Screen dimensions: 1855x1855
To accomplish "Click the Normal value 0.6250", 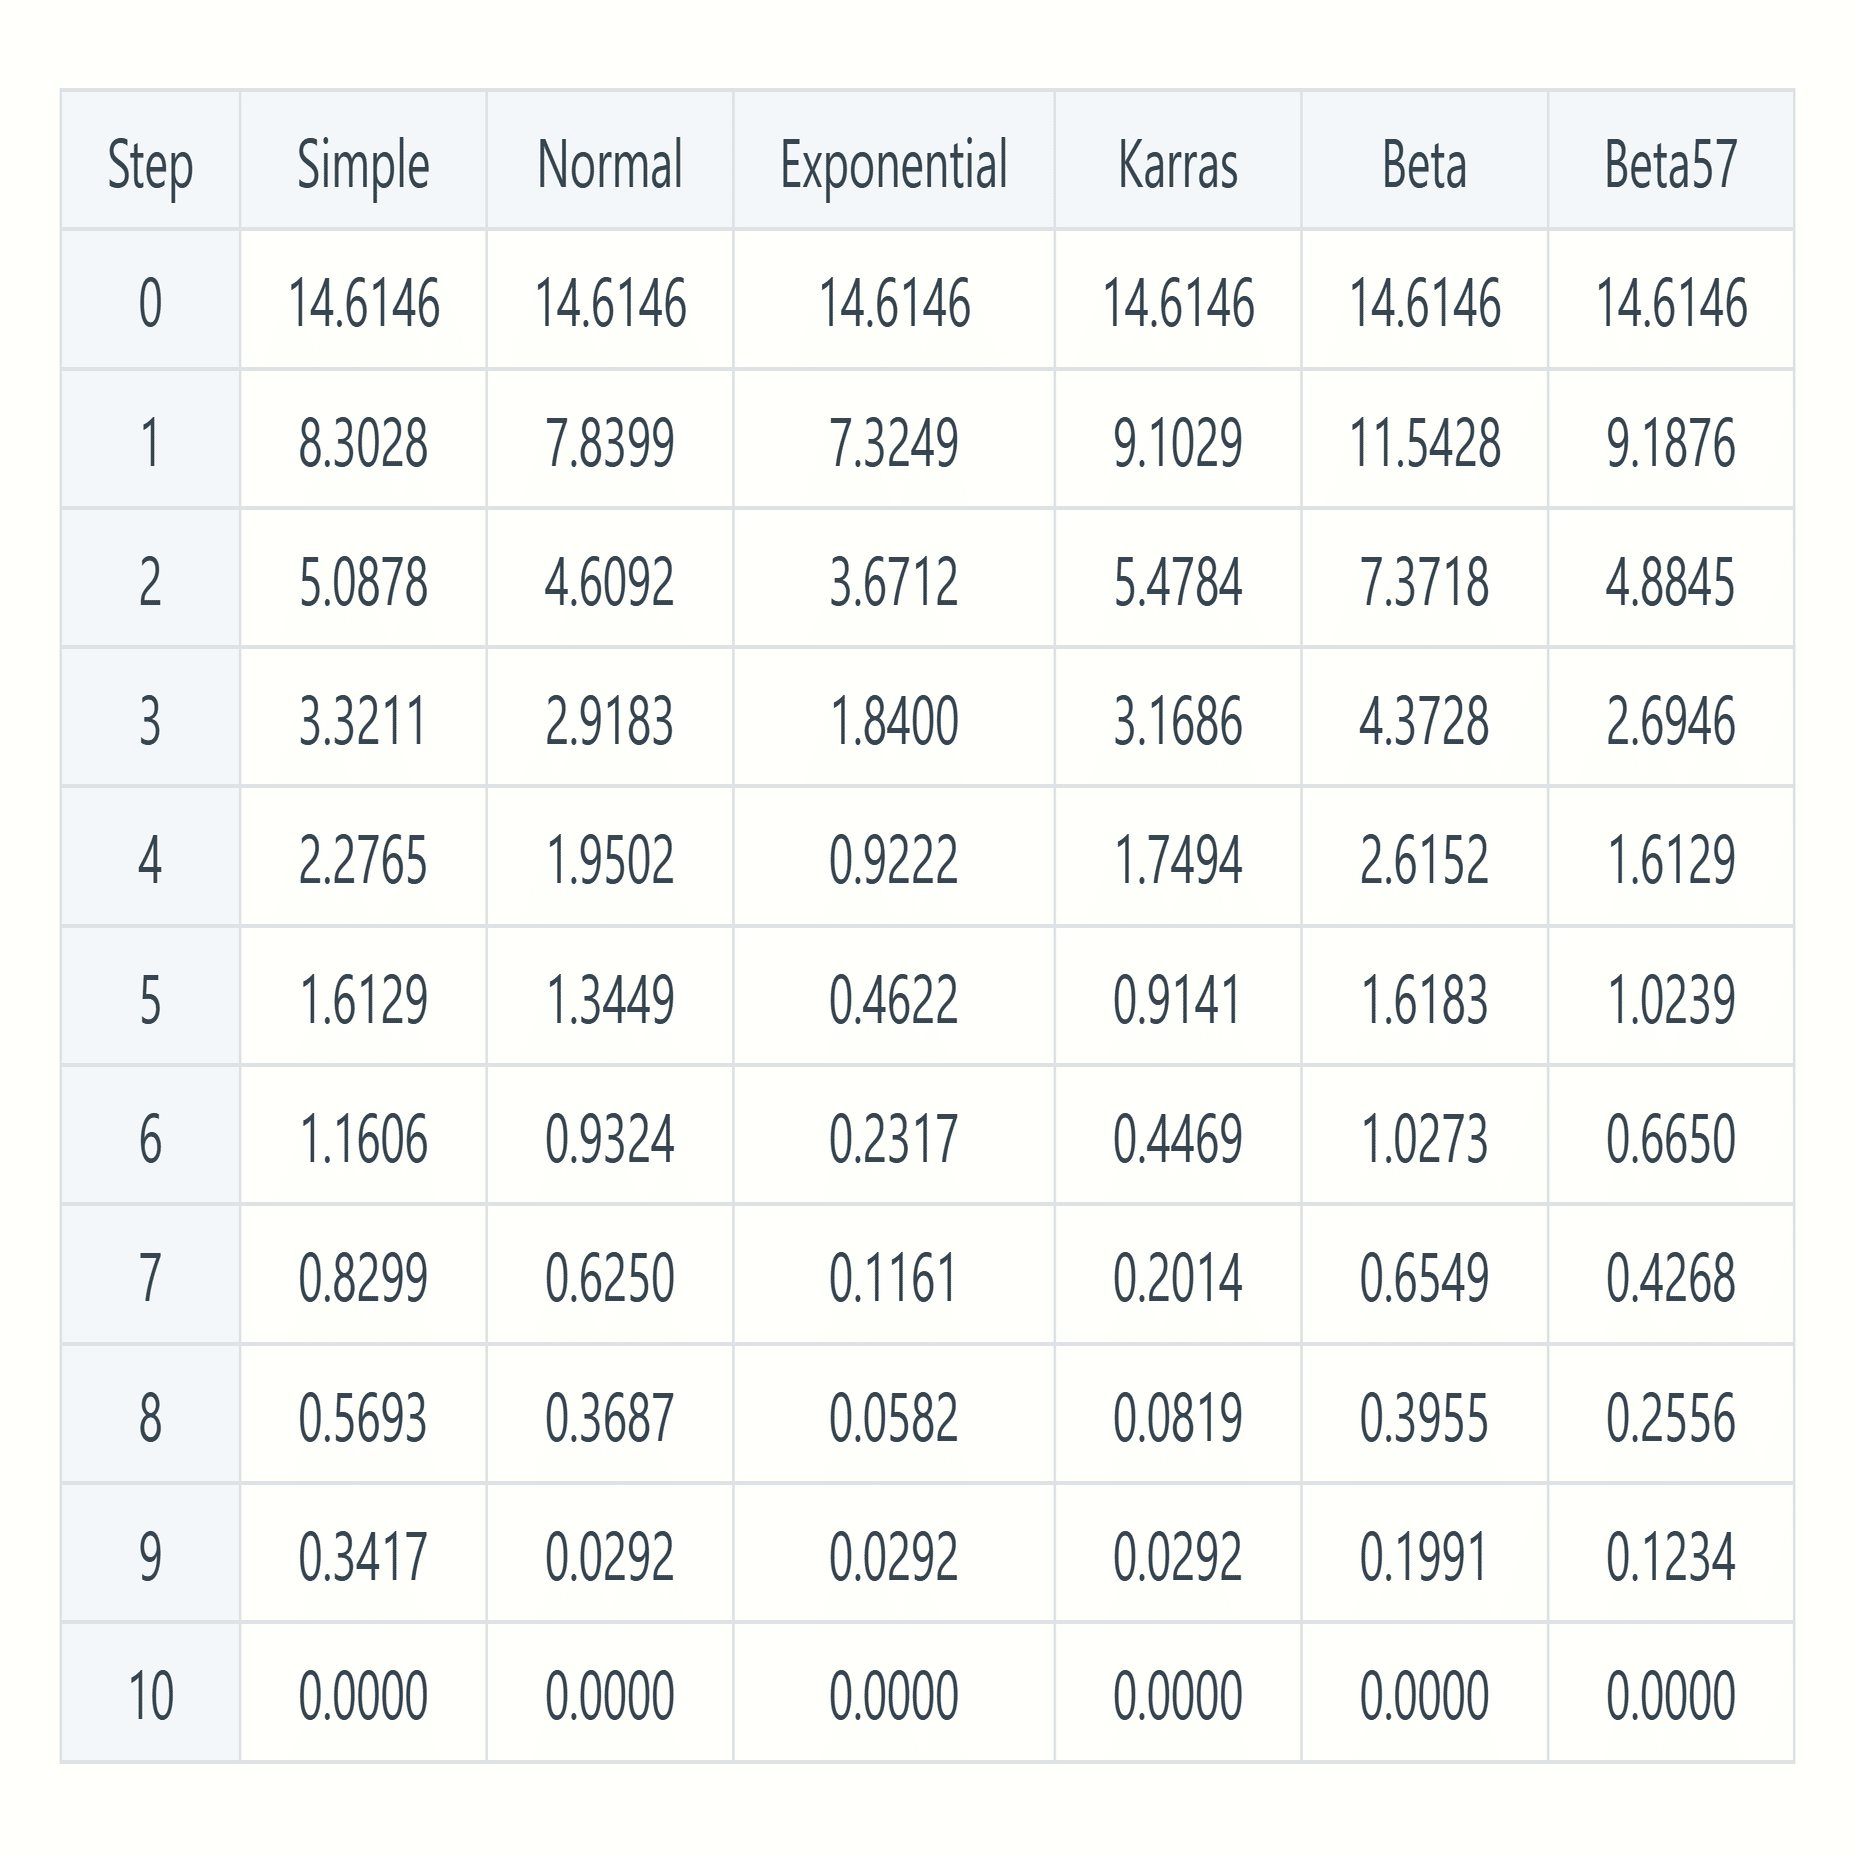I will [x=610, y=1278].
